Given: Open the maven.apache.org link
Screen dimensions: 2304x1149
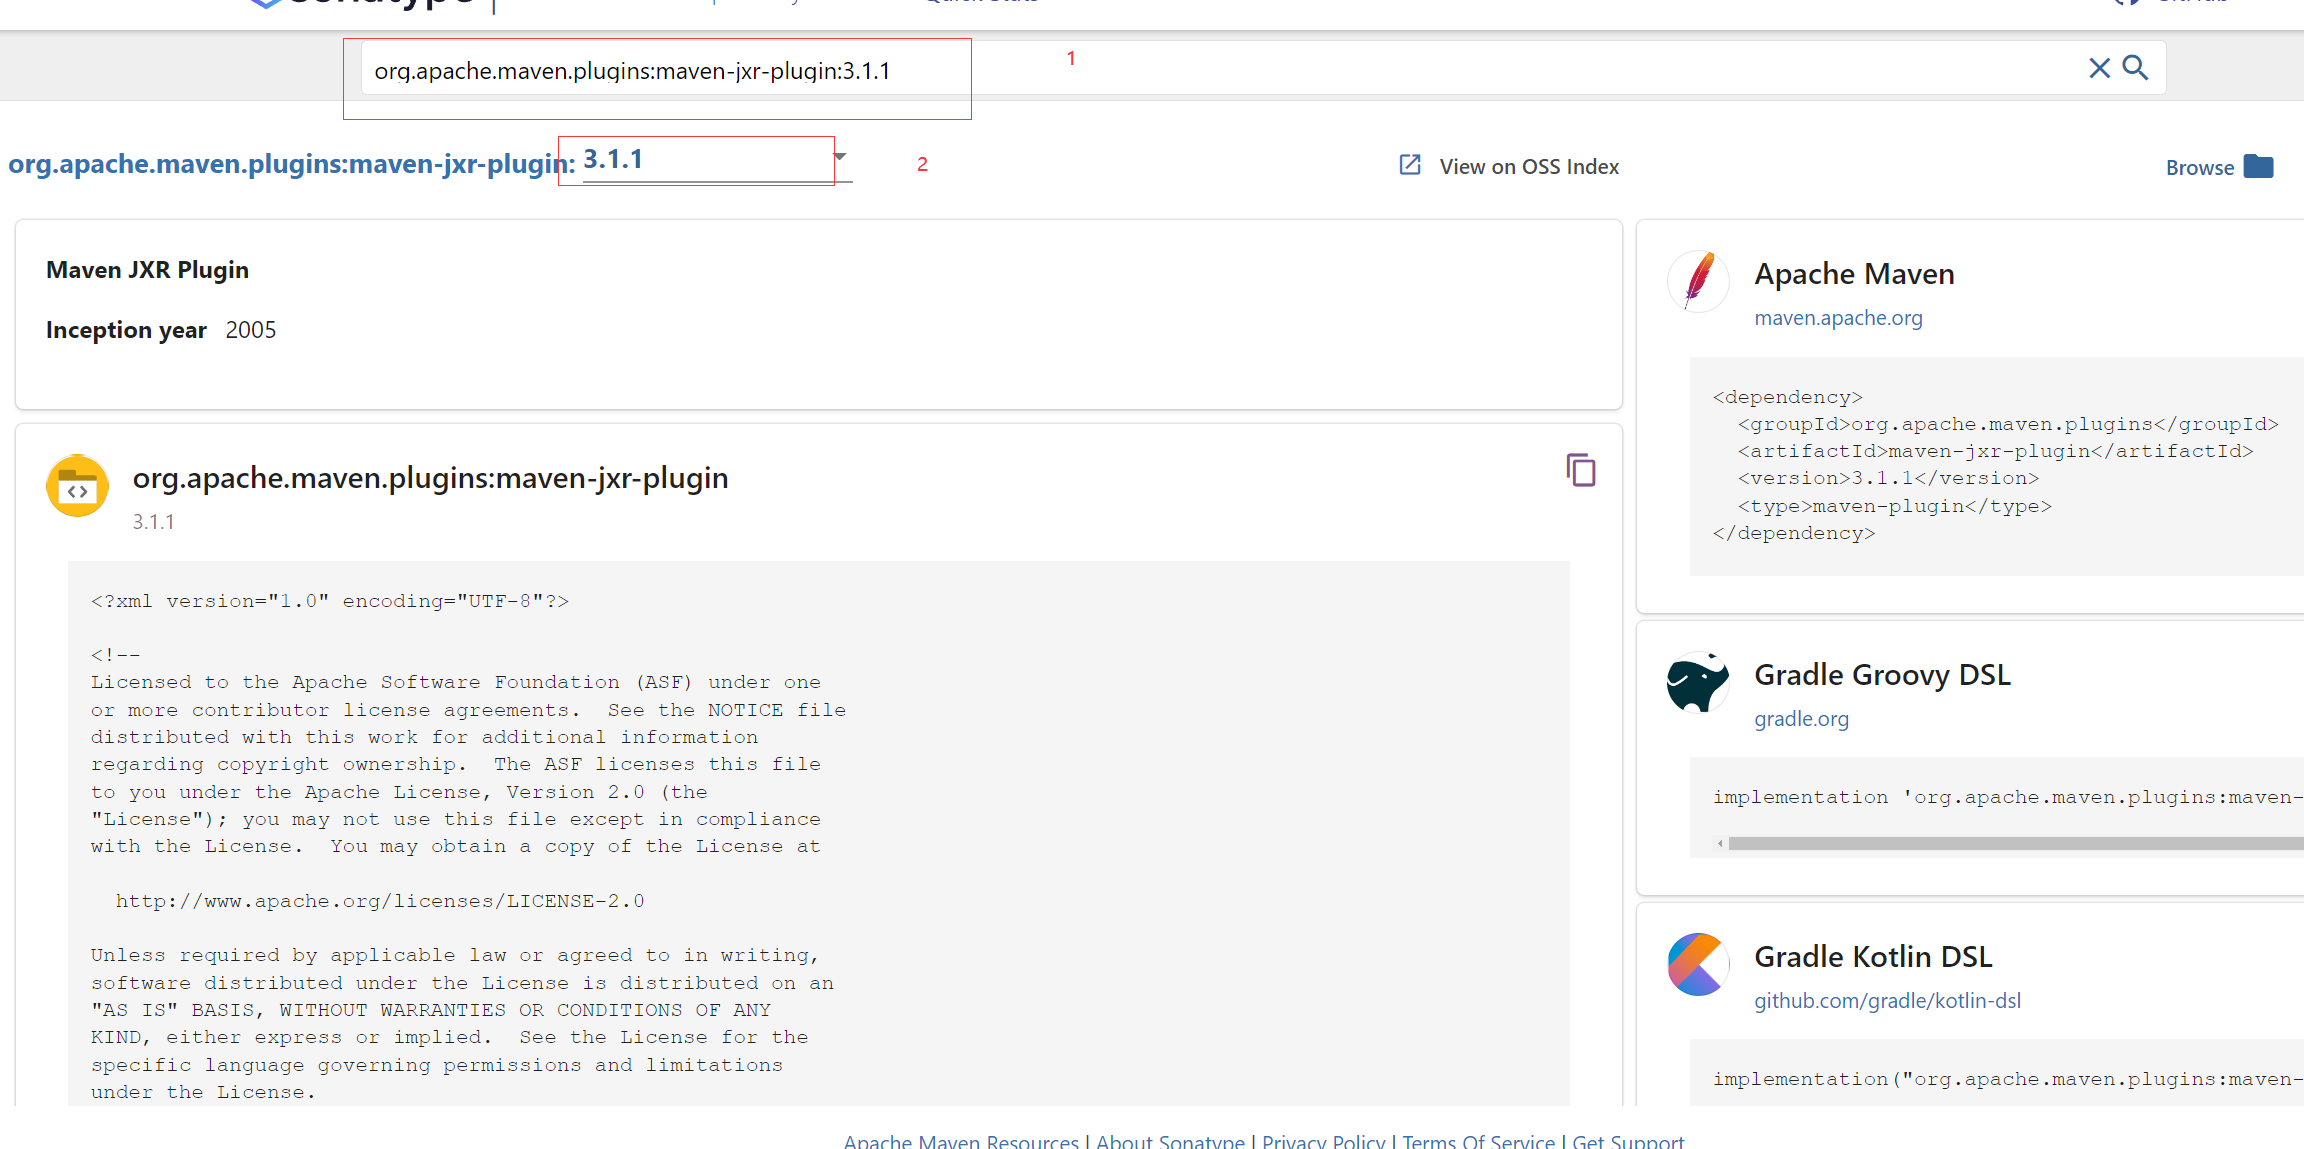Looking at the screenshot, I should 1838,318.
